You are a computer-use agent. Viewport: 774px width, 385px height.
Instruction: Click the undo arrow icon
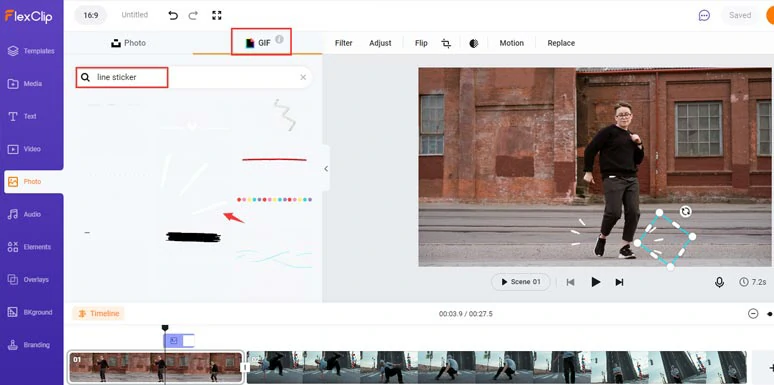(173, 15)
